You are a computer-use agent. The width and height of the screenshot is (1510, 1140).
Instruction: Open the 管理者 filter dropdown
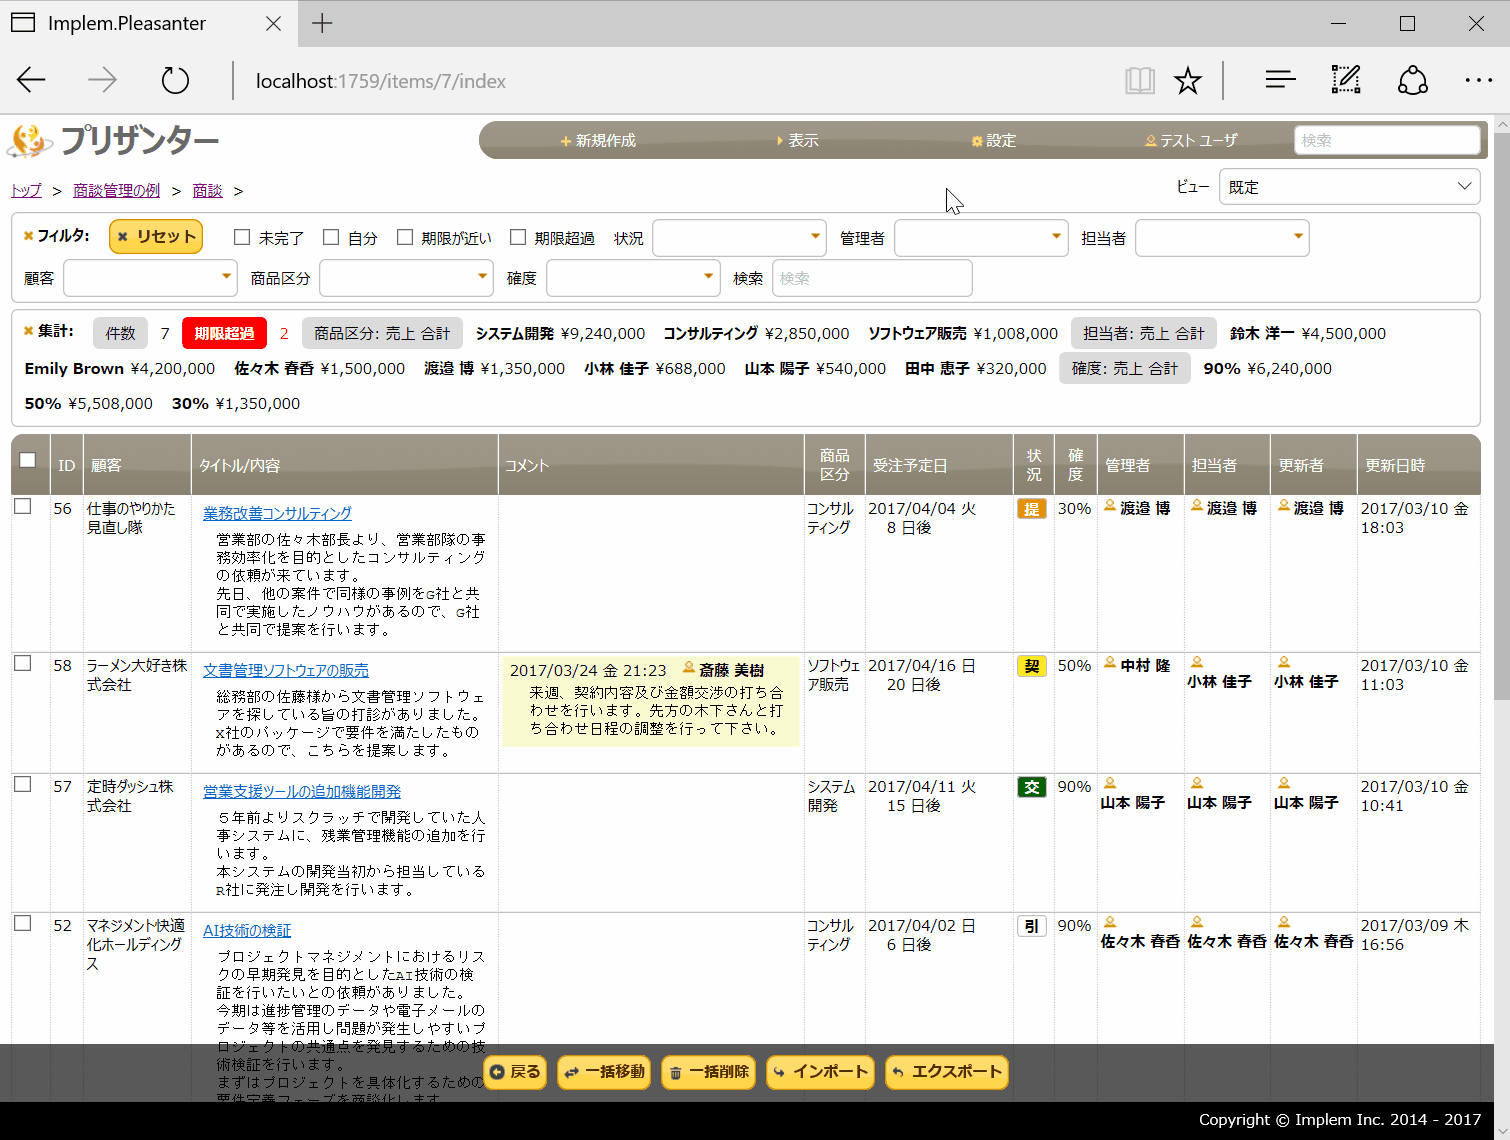tap(981, 238)
